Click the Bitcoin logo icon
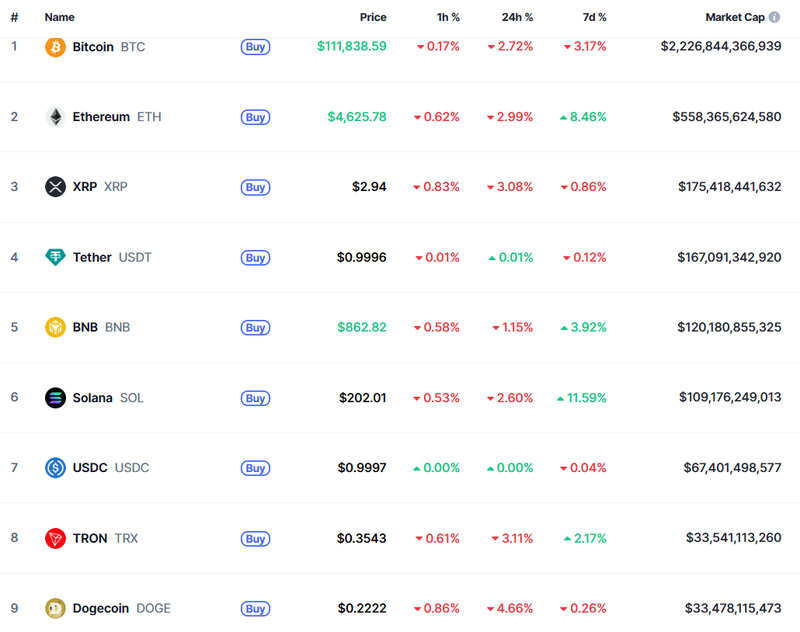Screen dimensions: 800x632 click(x=56, y=47)
